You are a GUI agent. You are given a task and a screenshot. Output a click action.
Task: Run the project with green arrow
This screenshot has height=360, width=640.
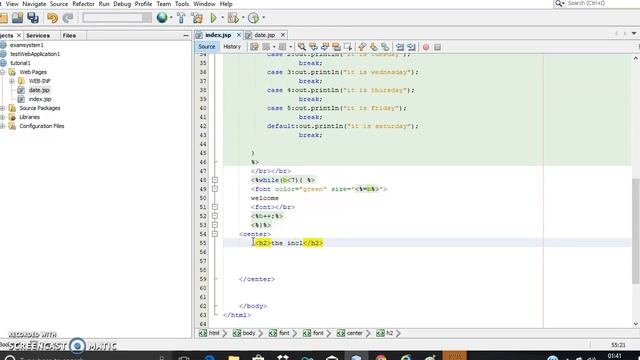tap(213, 18)
